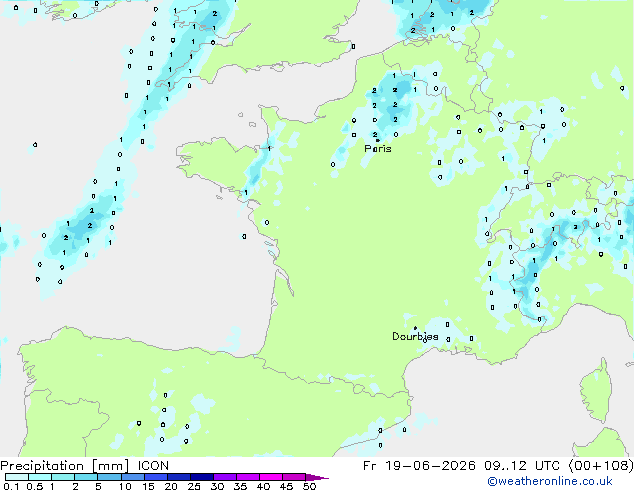This screenshot has height=490, width=634.
Task: Click the '15' legend scale label
Action: (148, 486)
